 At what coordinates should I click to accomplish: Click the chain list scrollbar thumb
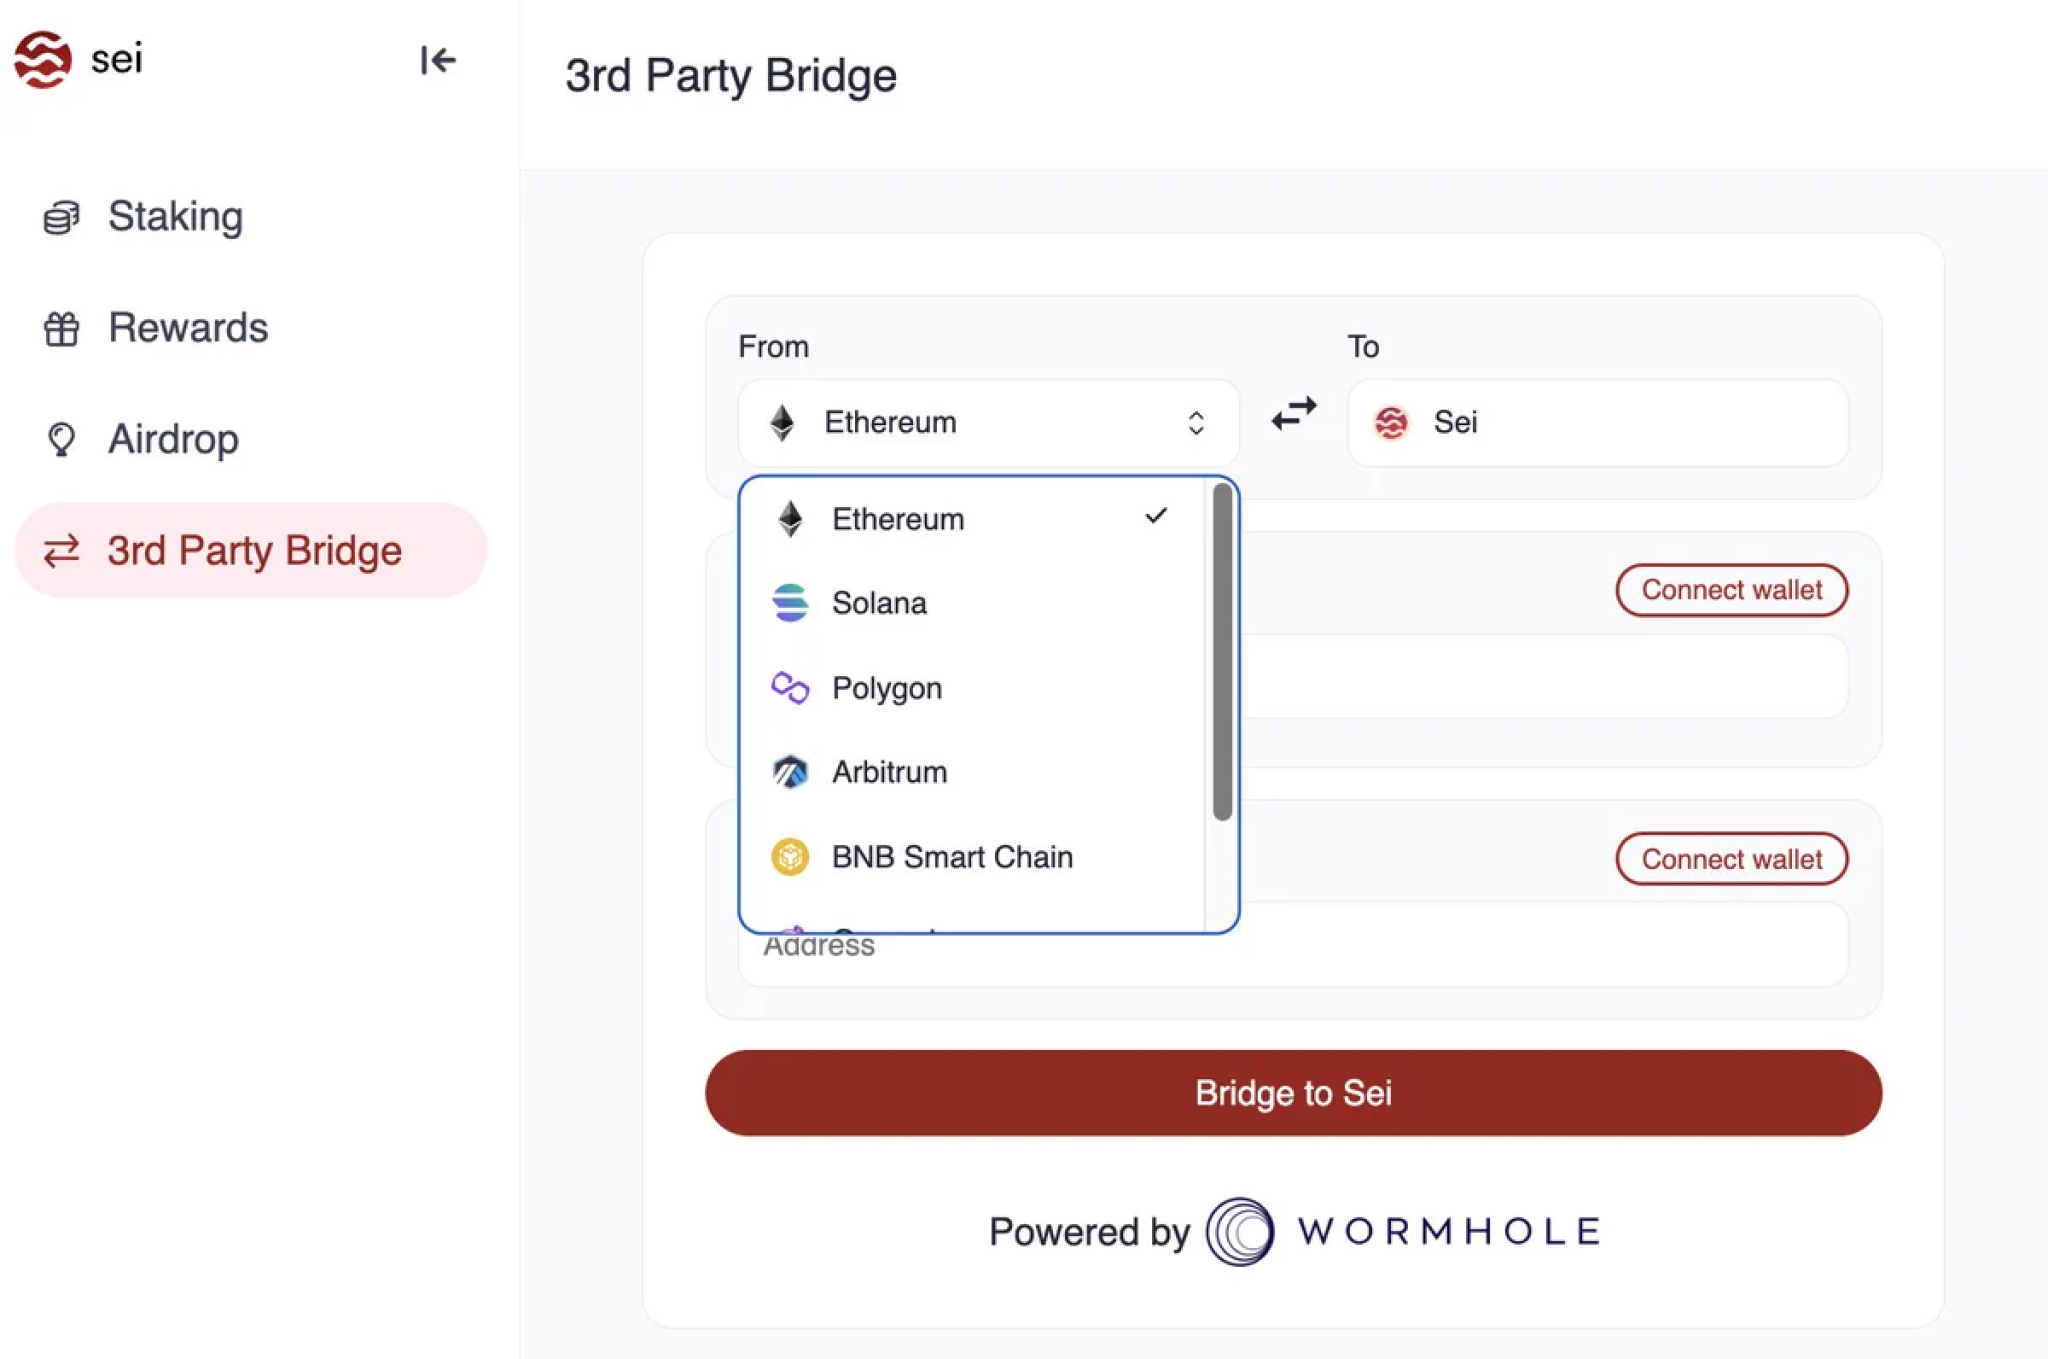click(x=1222, y=651)
